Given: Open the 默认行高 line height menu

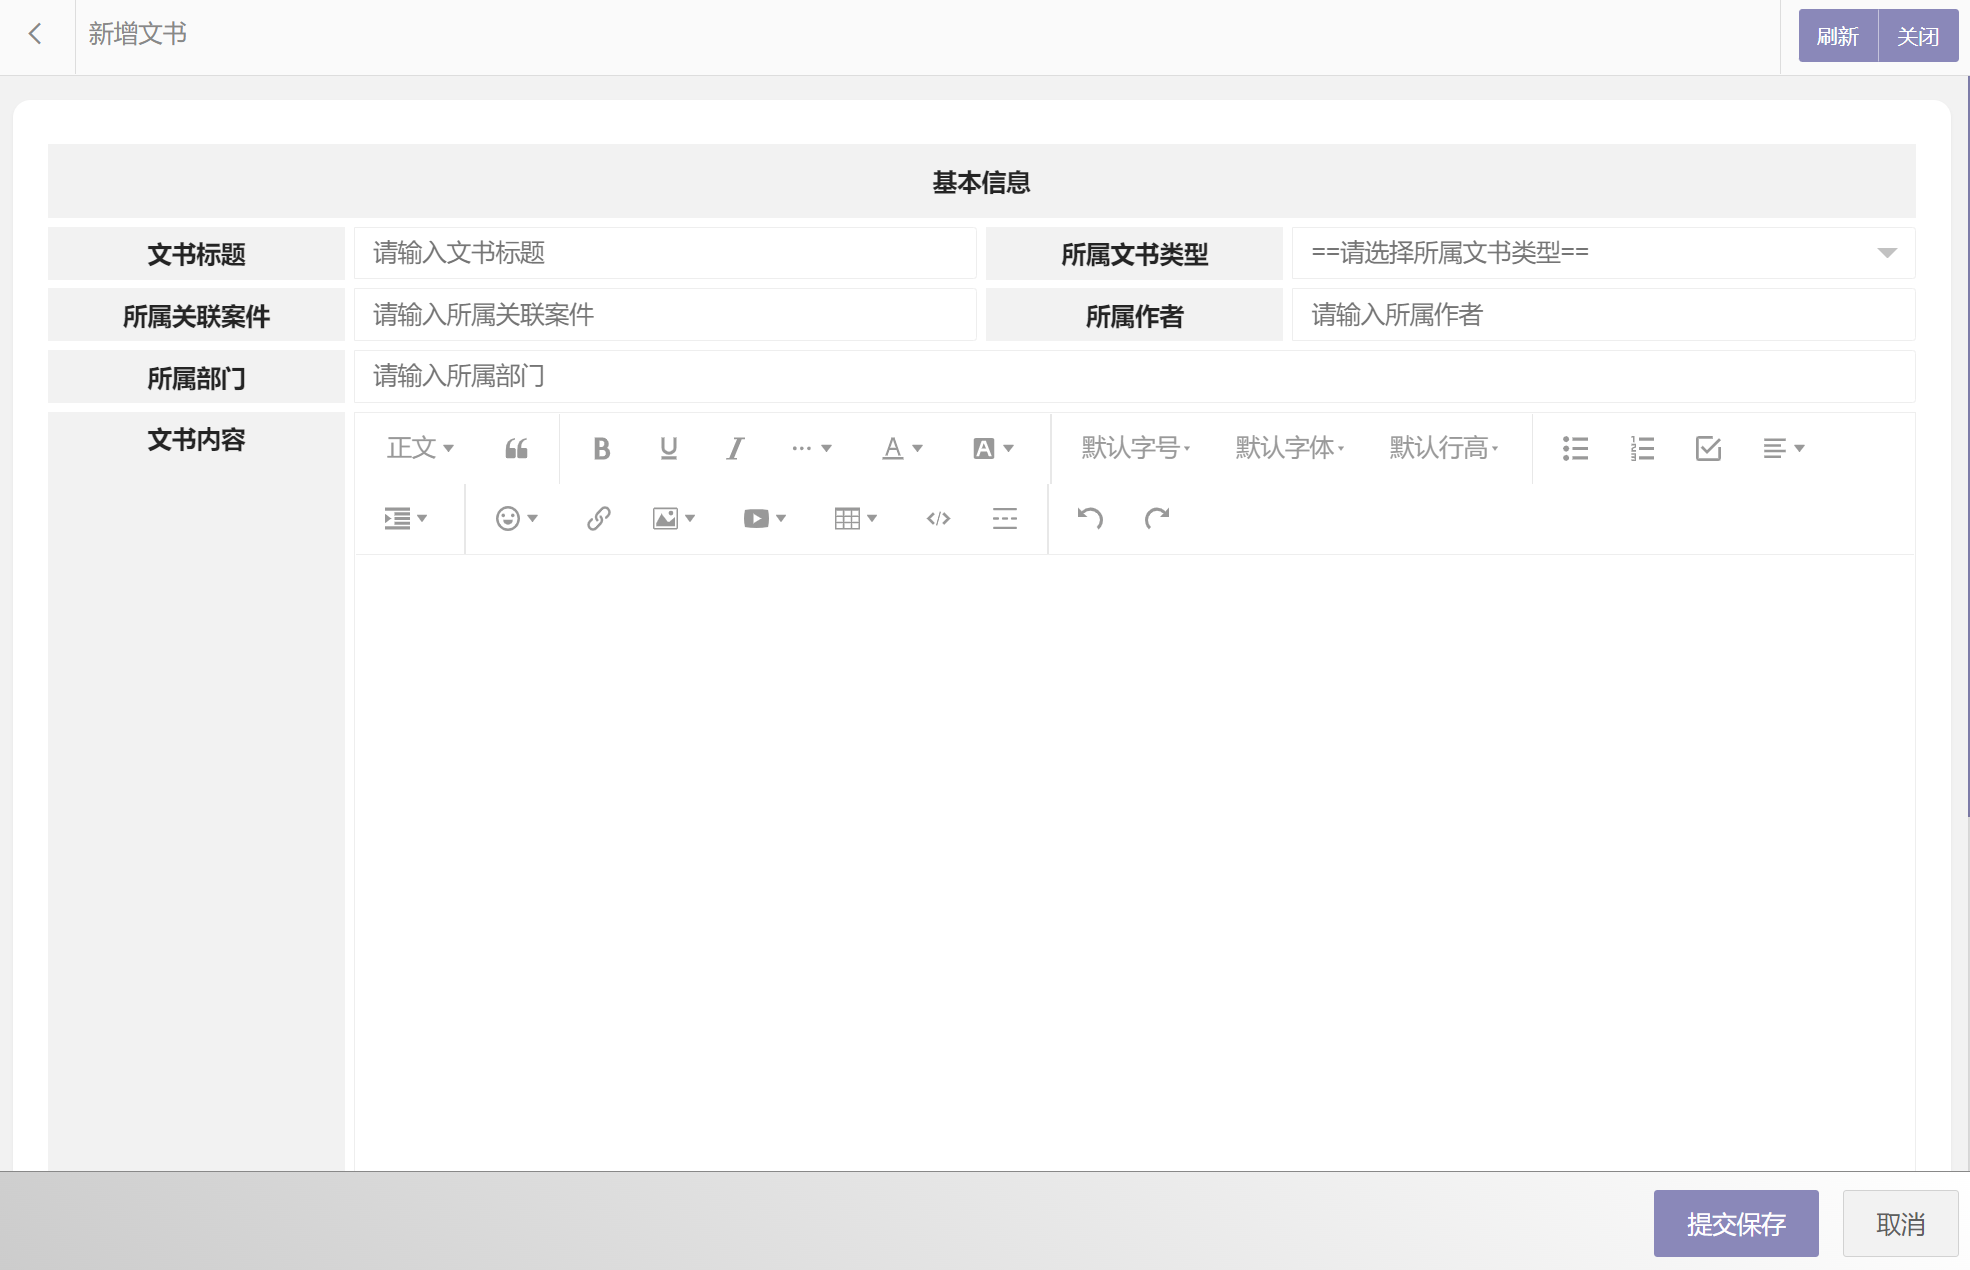Looking at the screenshot, I should tap(1443, 448).
